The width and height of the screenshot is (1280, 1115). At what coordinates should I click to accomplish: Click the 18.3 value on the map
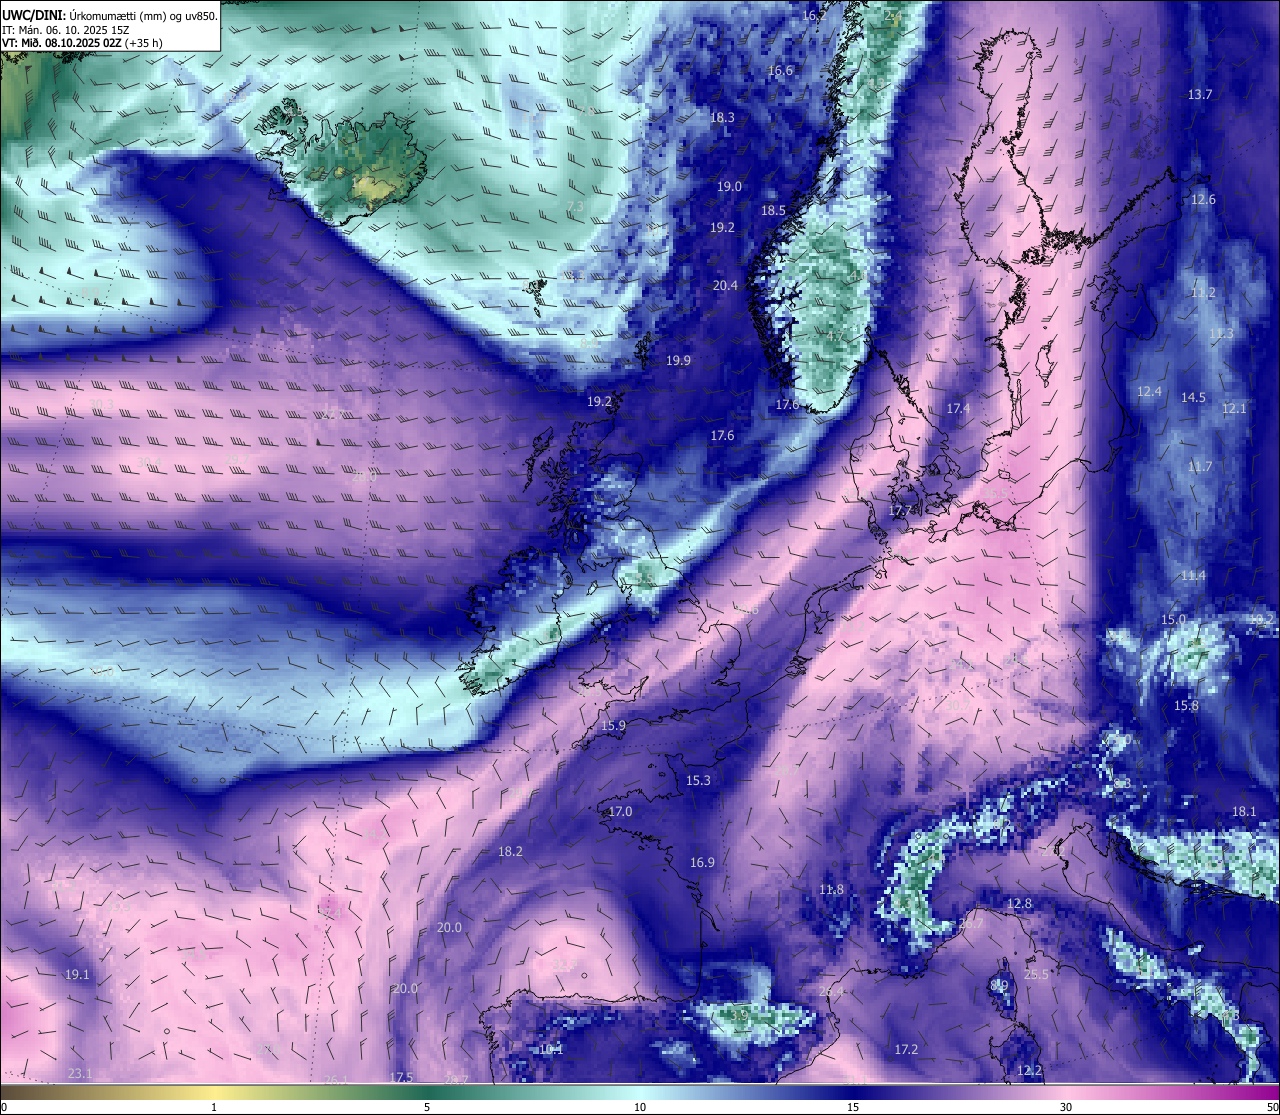tap(722, 117)
